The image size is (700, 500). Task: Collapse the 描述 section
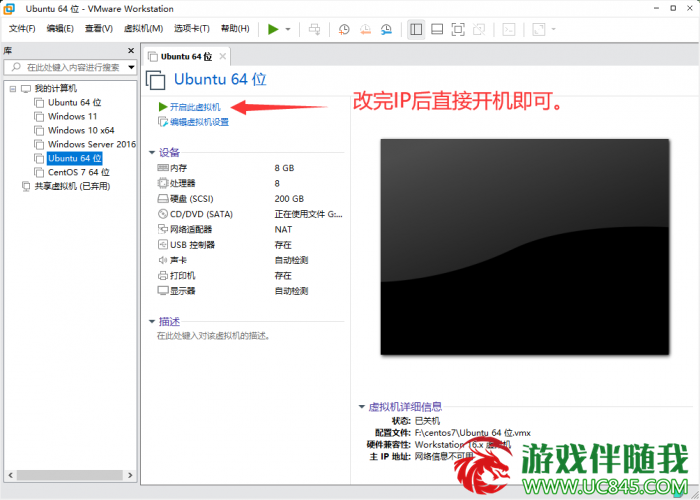coord(152,321)
